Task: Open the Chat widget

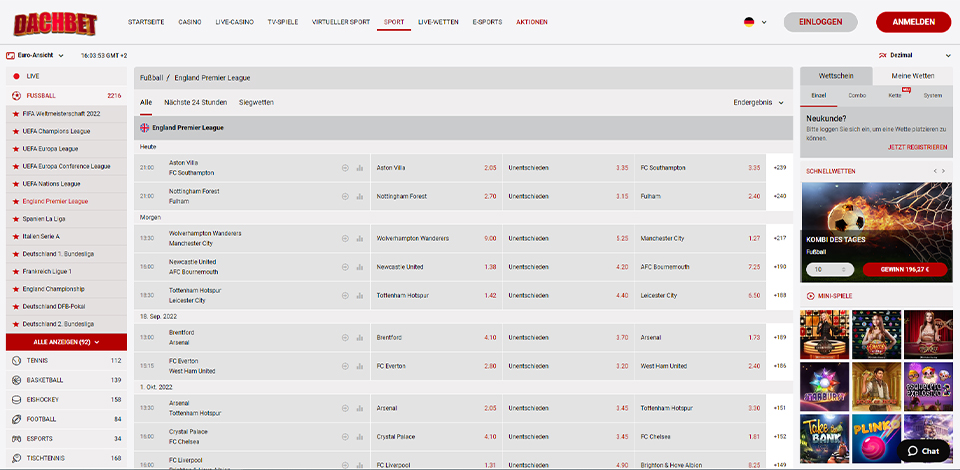Action: (923, 451)
